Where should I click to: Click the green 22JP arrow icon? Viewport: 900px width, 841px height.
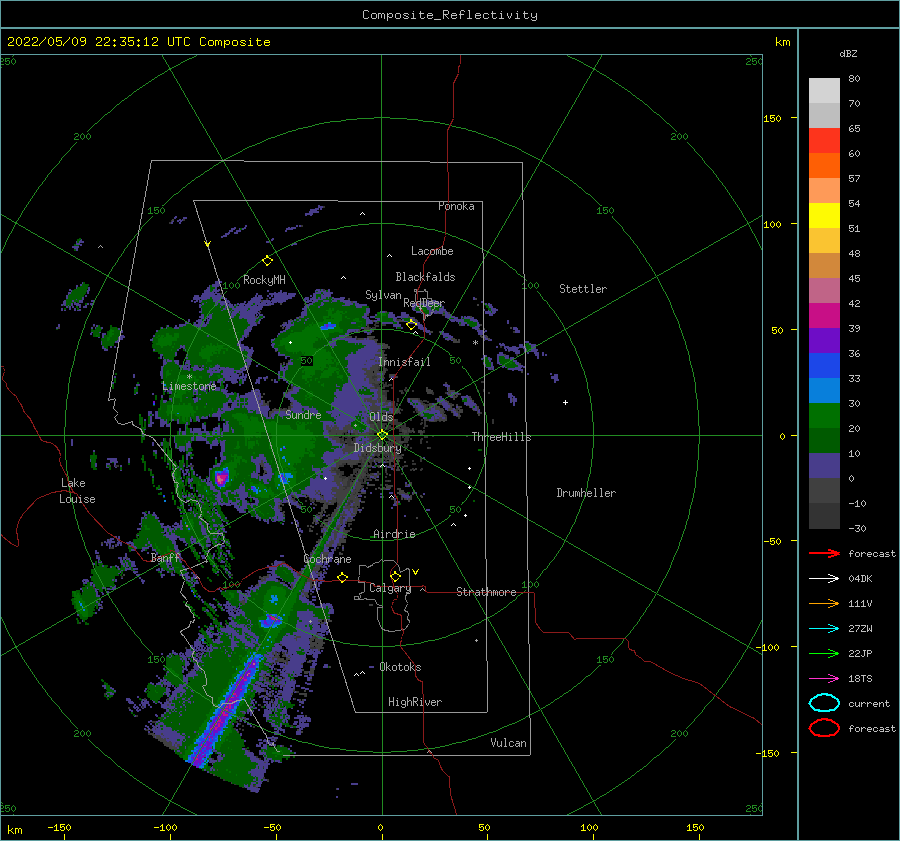coord(824,653)
